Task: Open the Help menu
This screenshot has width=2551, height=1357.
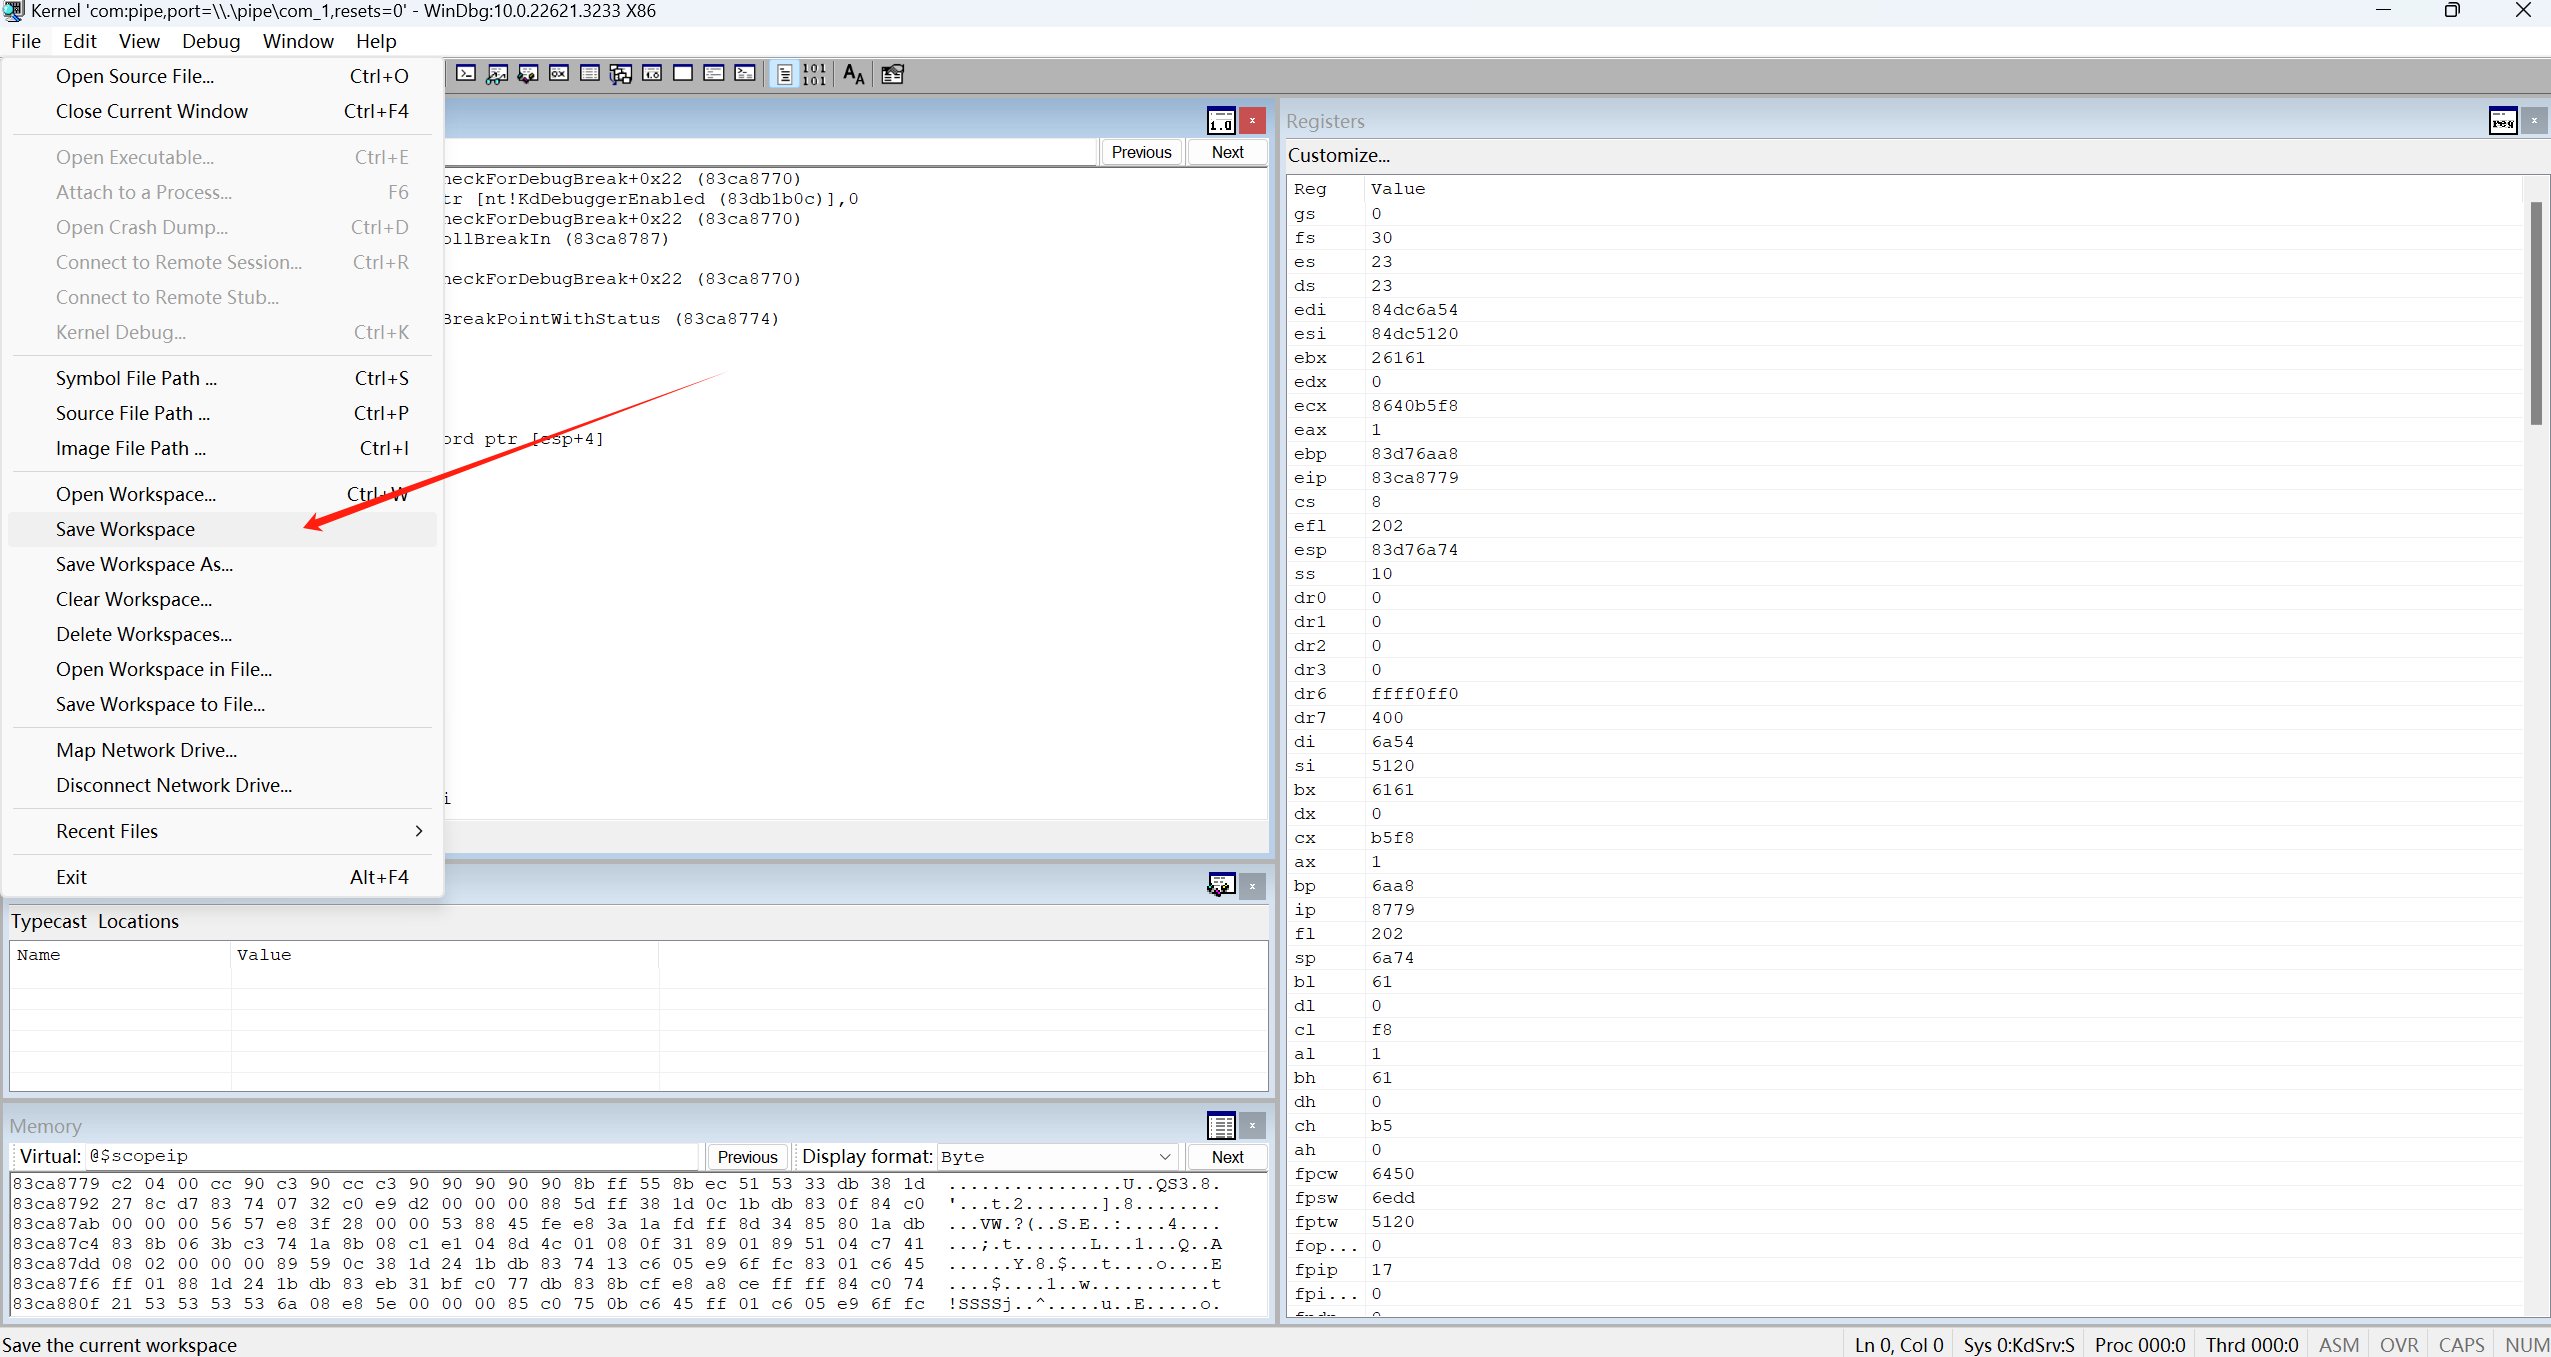Action: click(x=376, y=41)
